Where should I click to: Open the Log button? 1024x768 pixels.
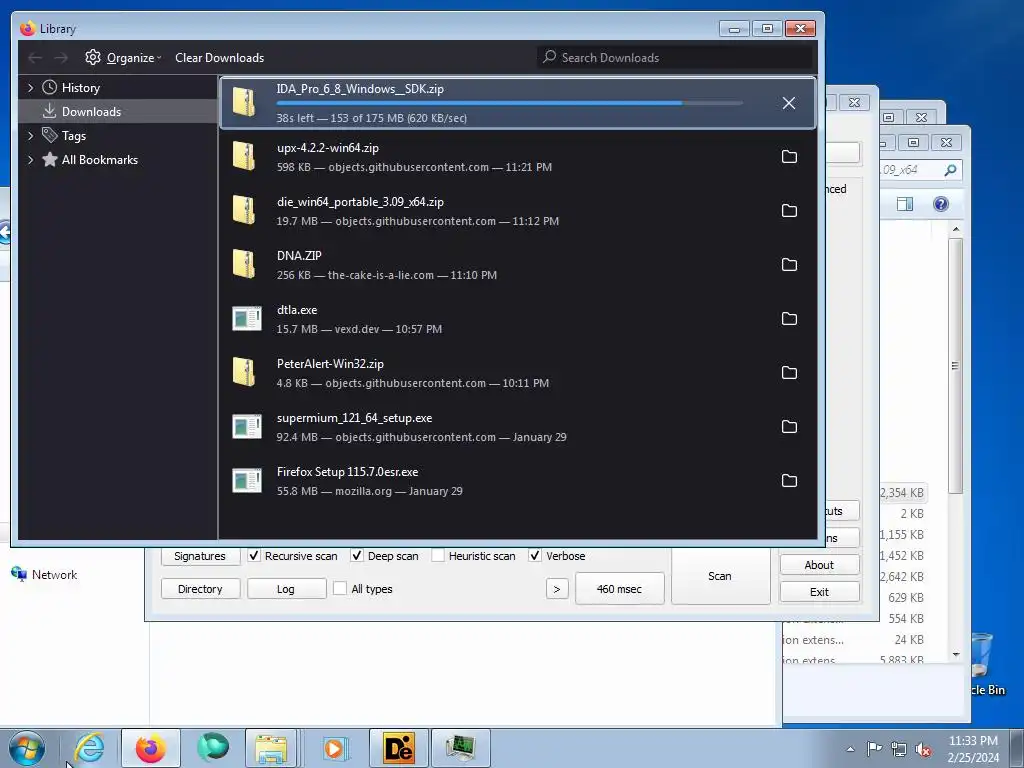coord(286,589)
